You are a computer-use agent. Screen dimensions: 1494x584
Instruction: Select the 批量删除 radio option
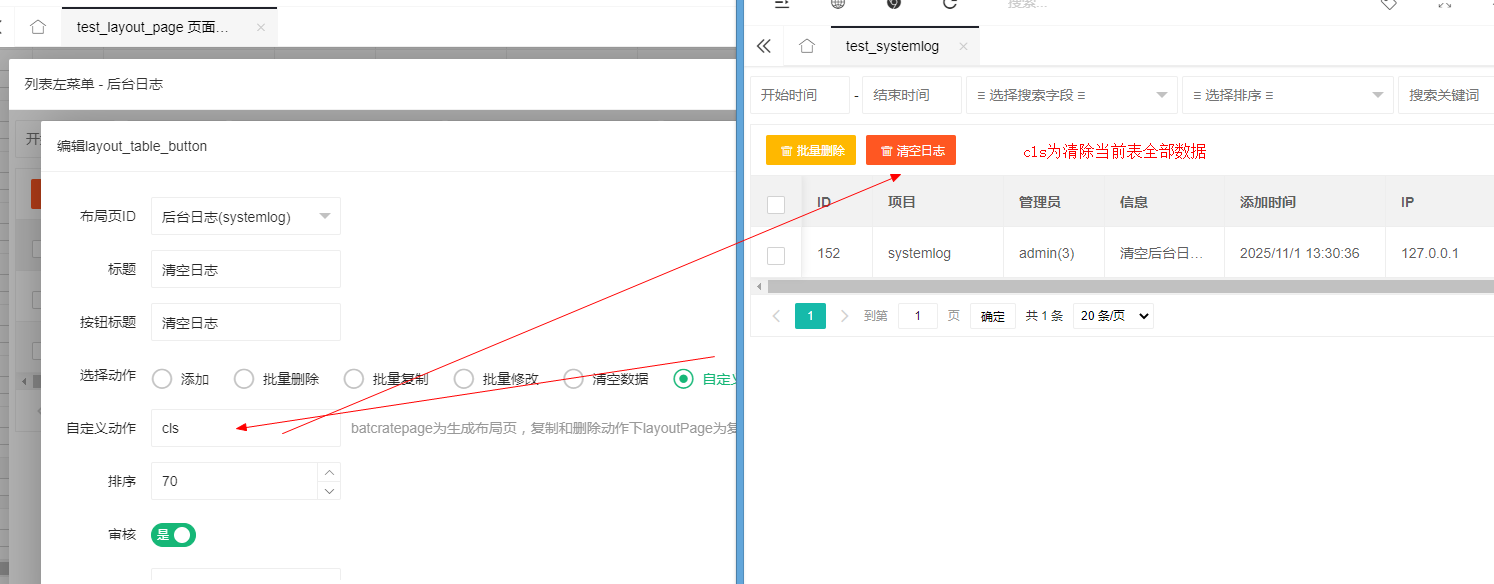coord(244,379)
